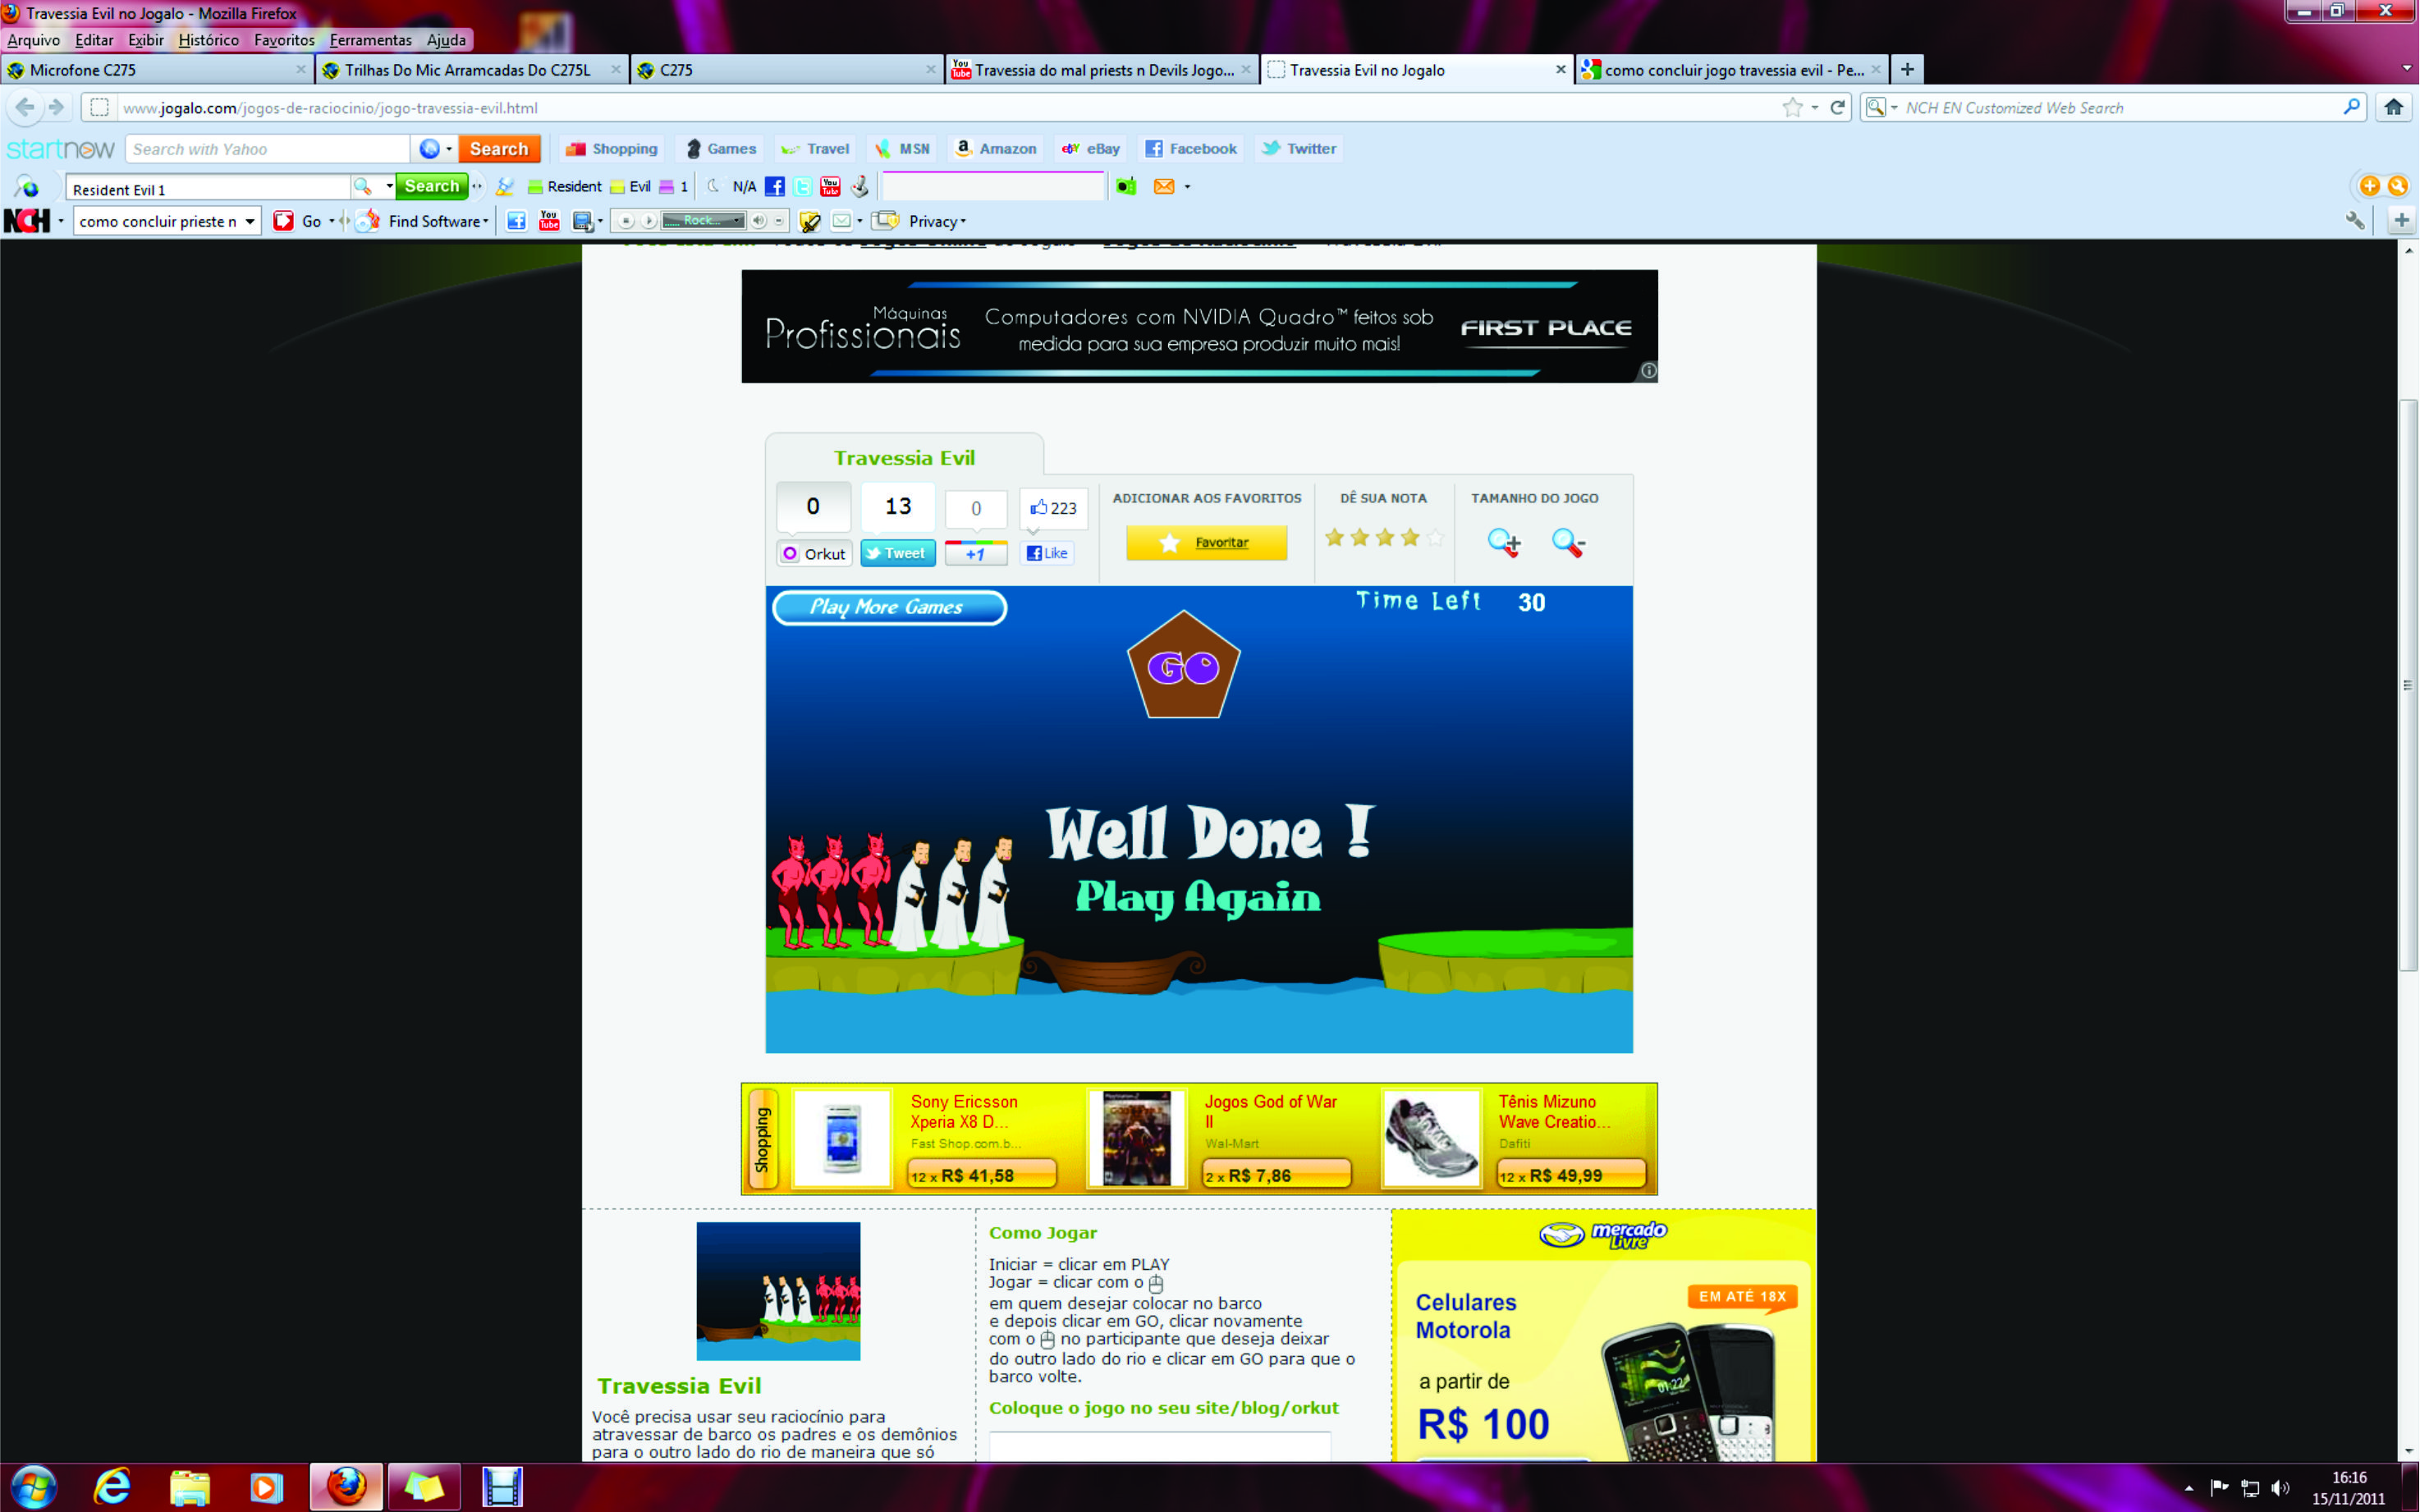Click the Travessia Evil game thumbnail

(x=778, y=1291)
